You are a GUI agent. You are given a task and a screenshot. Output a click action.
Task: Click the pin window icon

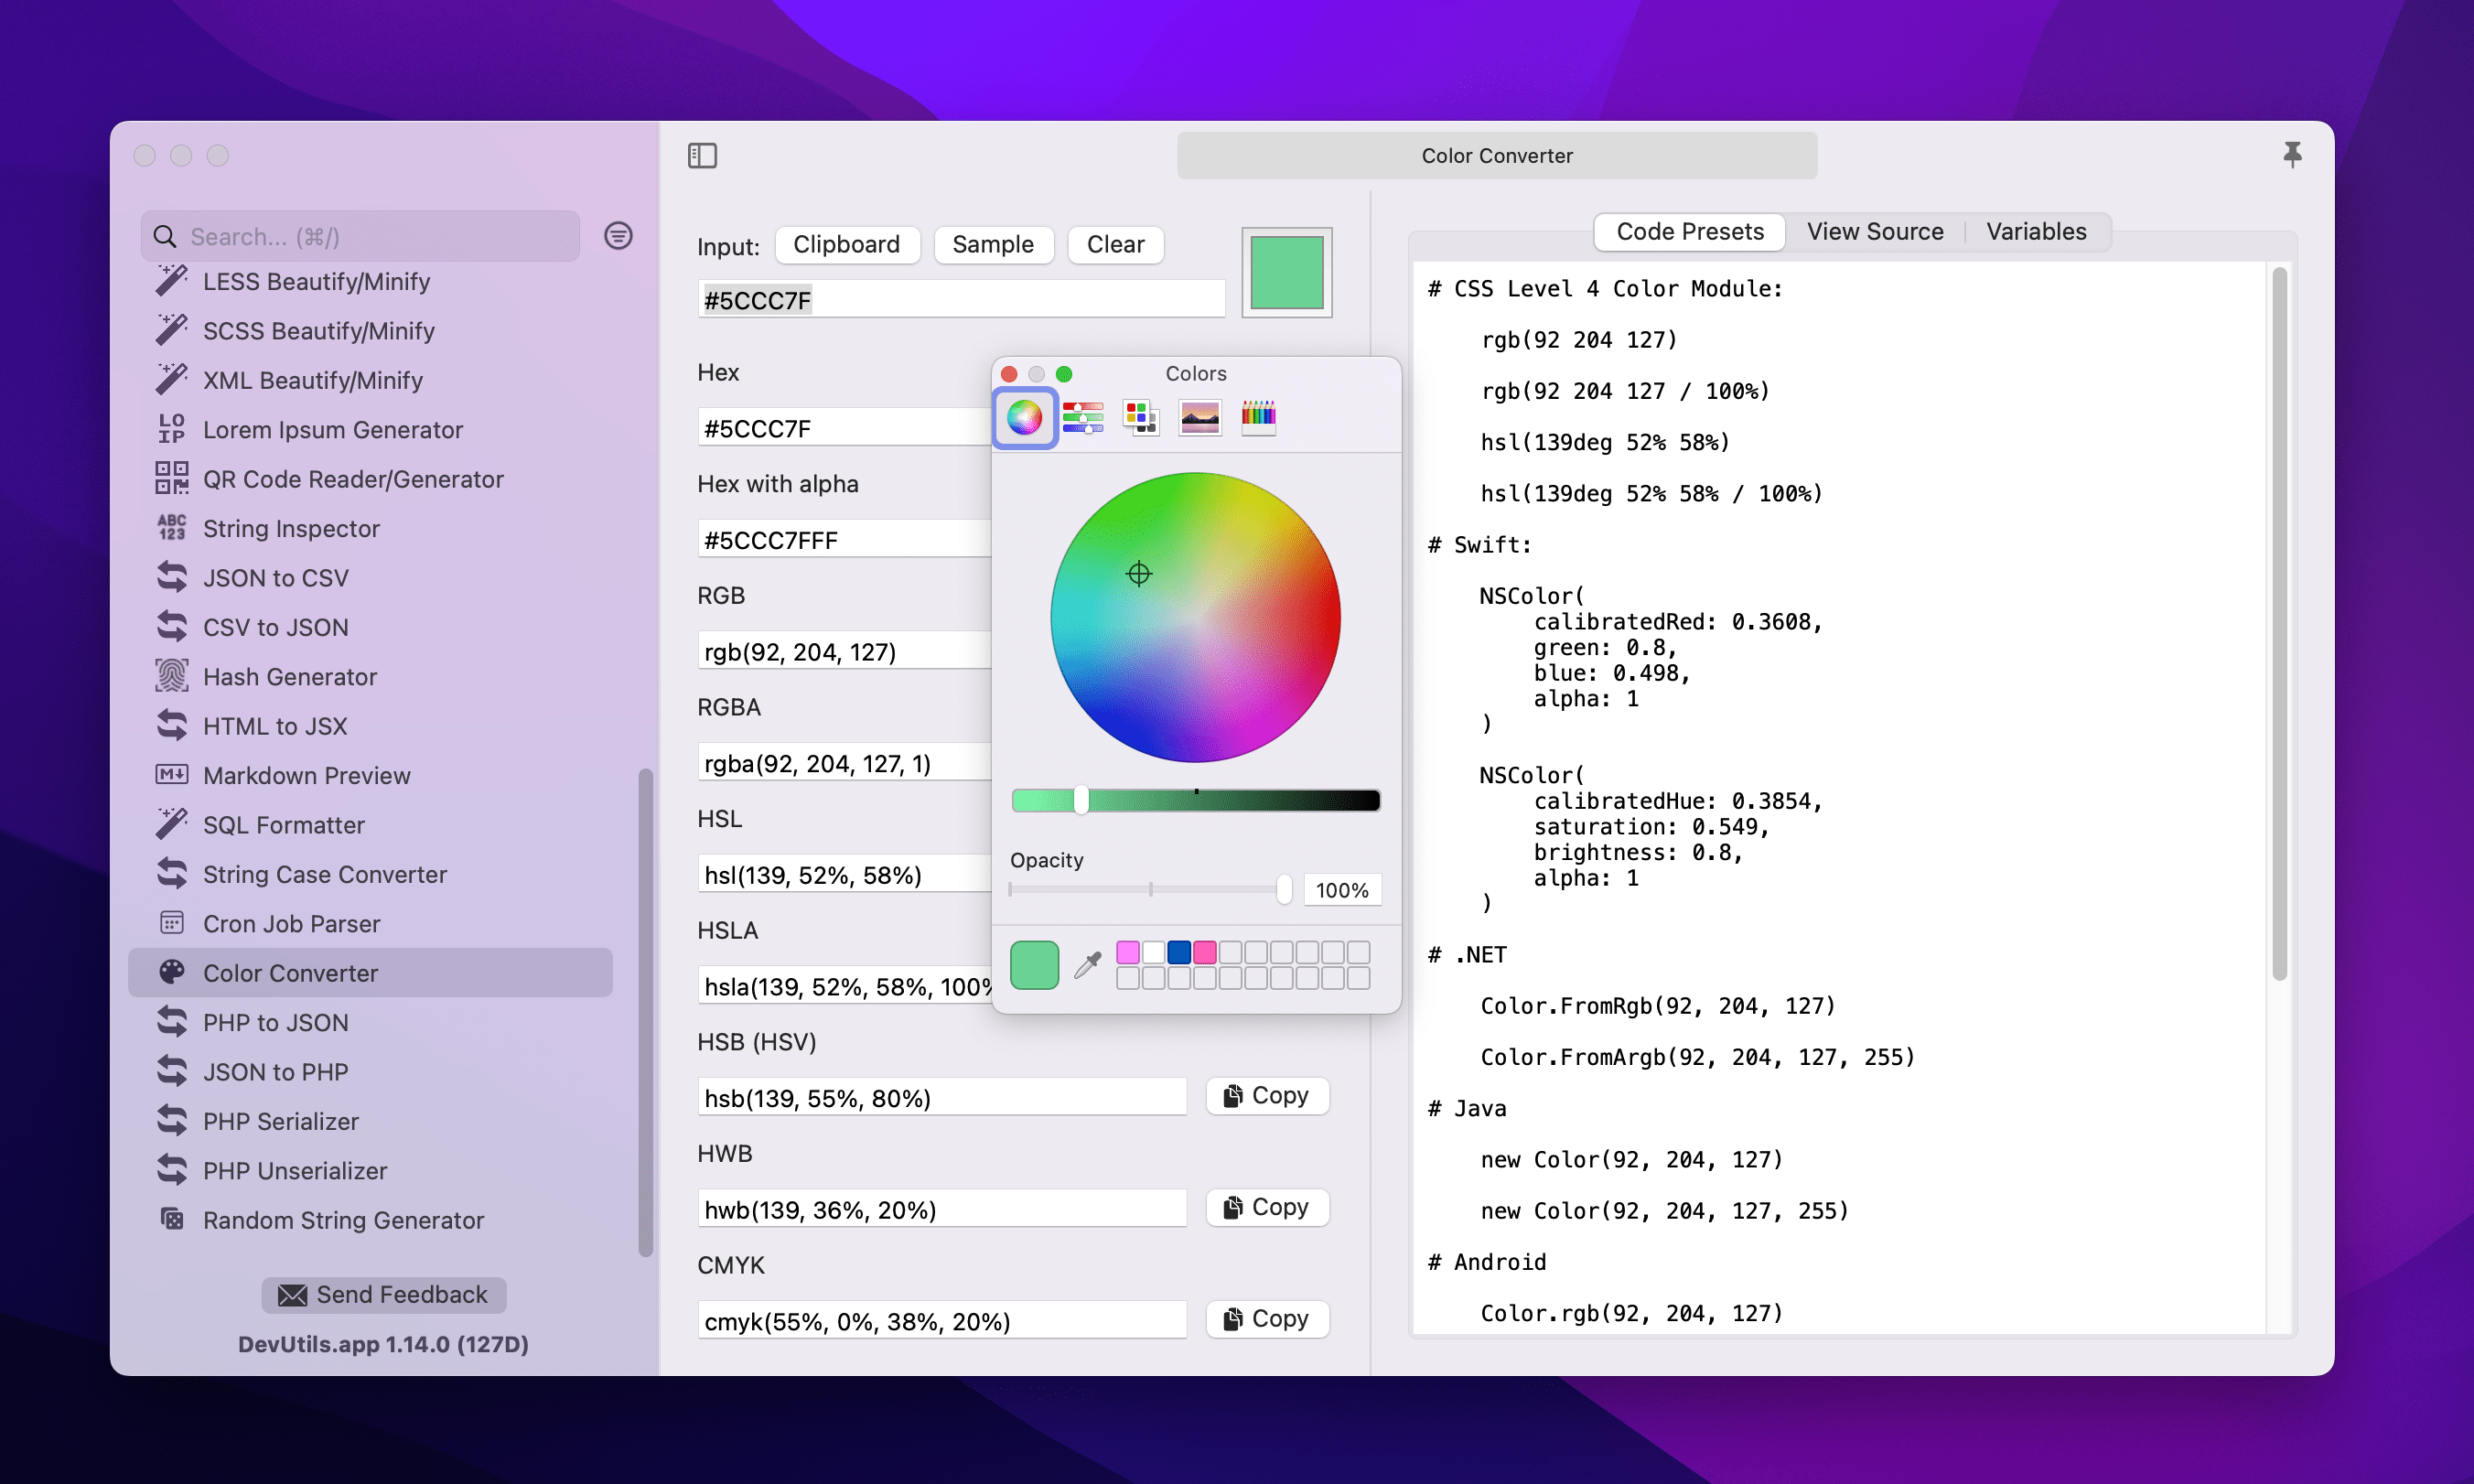pyautogui.click(x=2292, y=154)
